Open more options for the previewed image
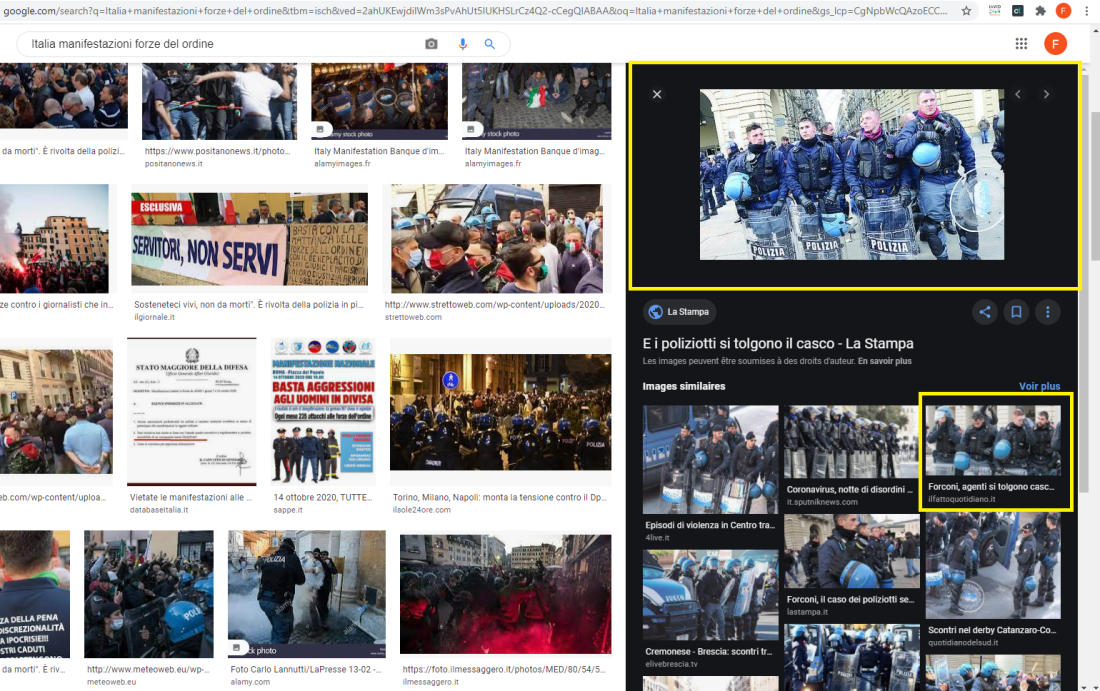The height and width of the screenshot is (691, 1100). [x=1047, y=312]
